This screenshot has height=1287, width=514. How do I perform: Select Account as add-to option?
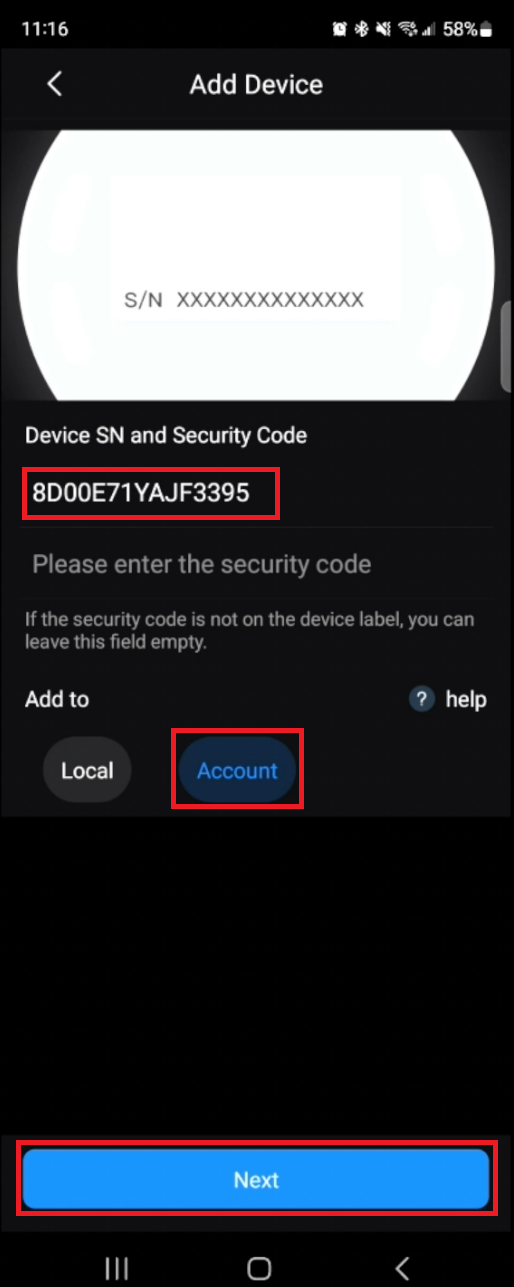click(x=237, y=771)
